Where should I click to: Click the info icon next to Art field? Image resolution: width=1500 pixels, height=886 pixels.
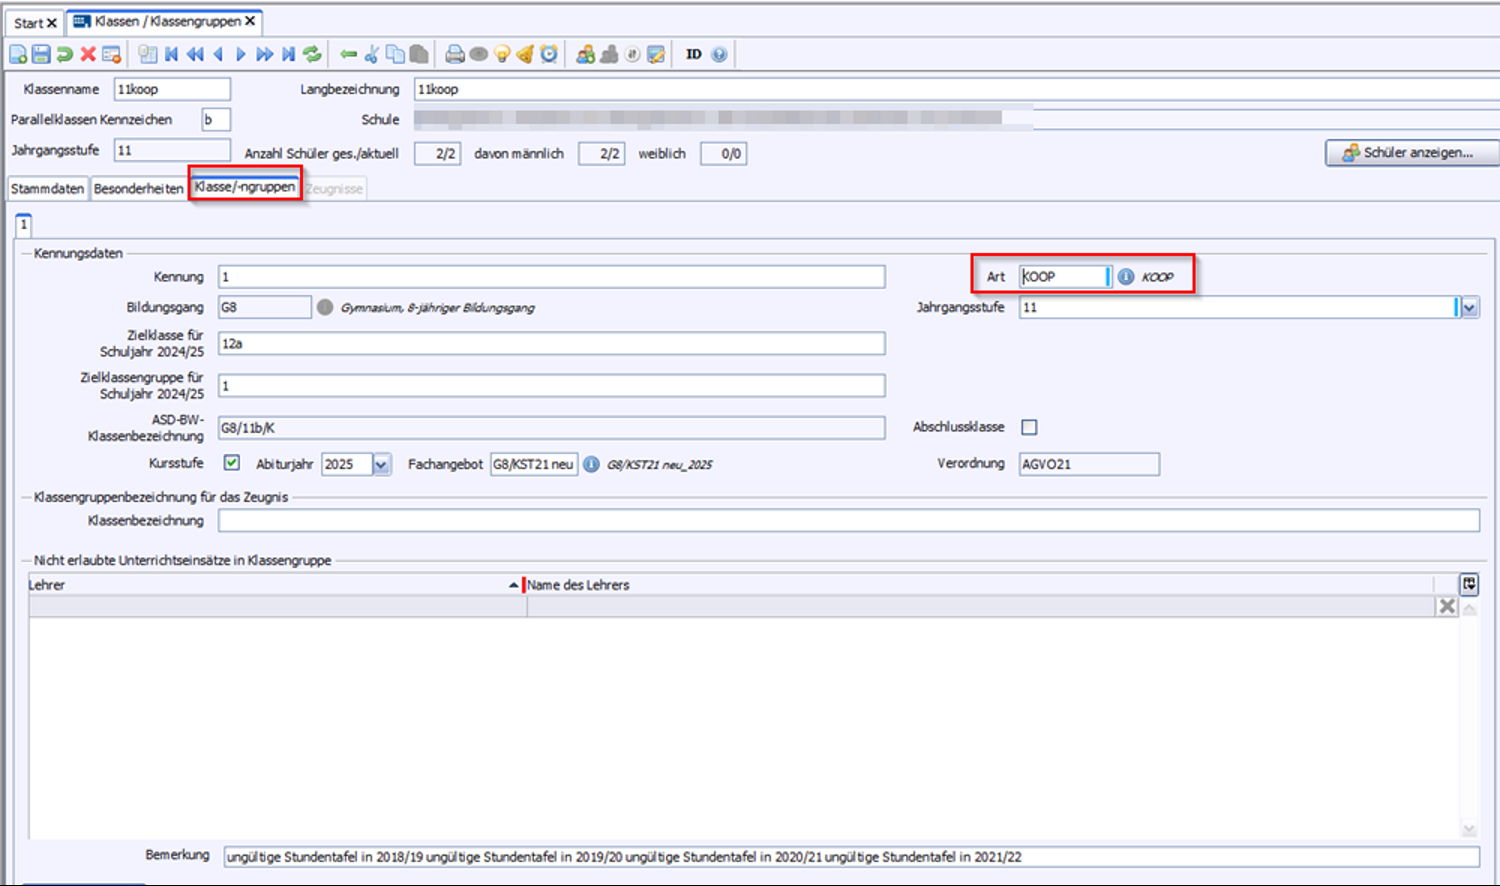pos(1126,277)
